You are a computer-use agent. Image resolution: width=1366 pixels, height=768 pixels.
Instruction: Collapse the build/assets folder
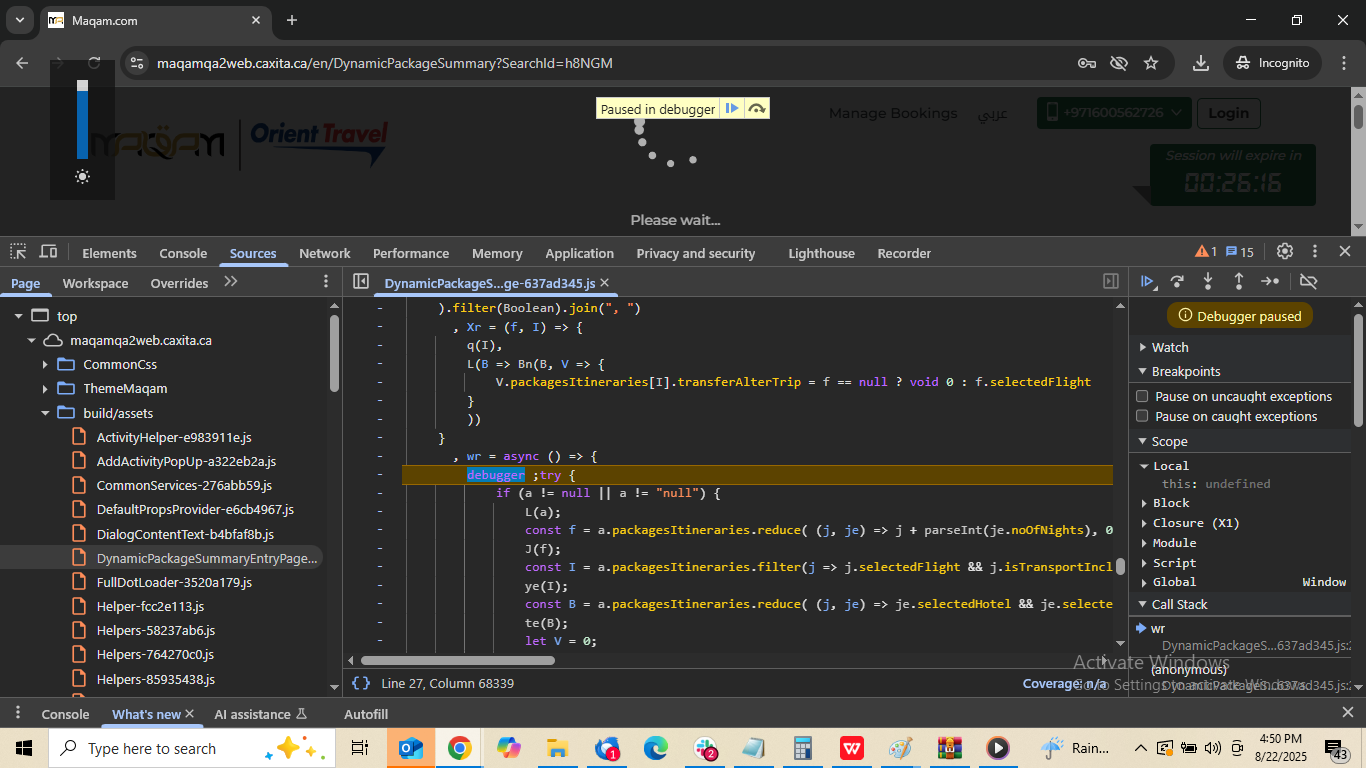(45, 413)
